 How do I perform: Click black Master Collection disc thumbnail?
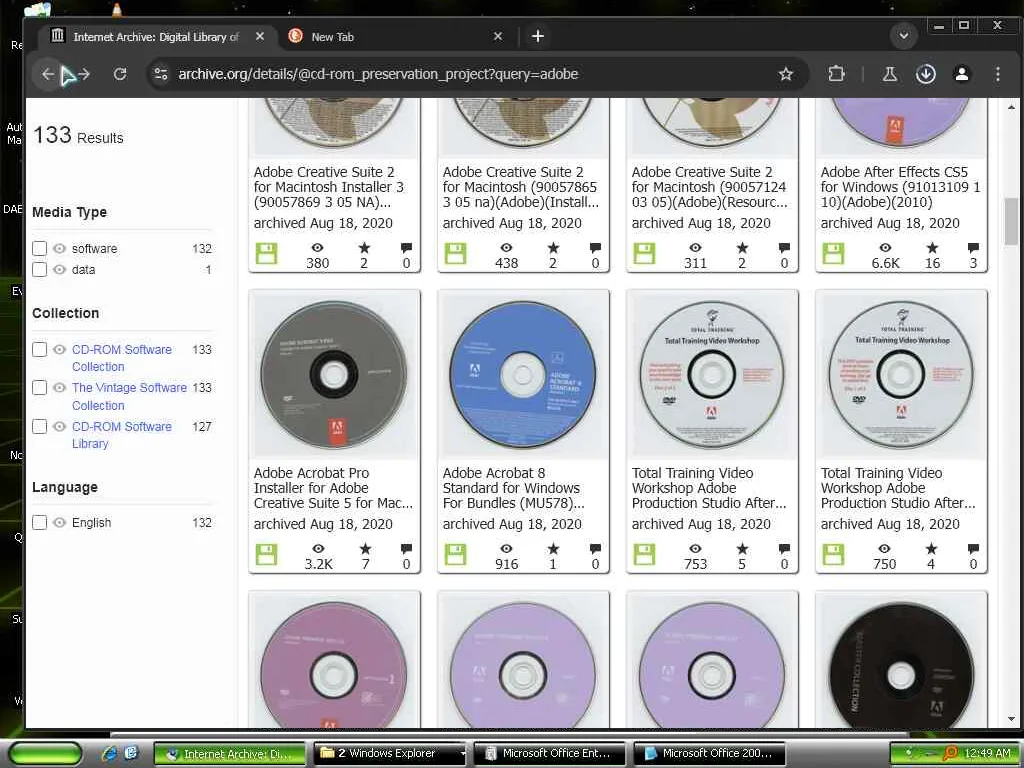pyautogui.click(x=901, y=663)
